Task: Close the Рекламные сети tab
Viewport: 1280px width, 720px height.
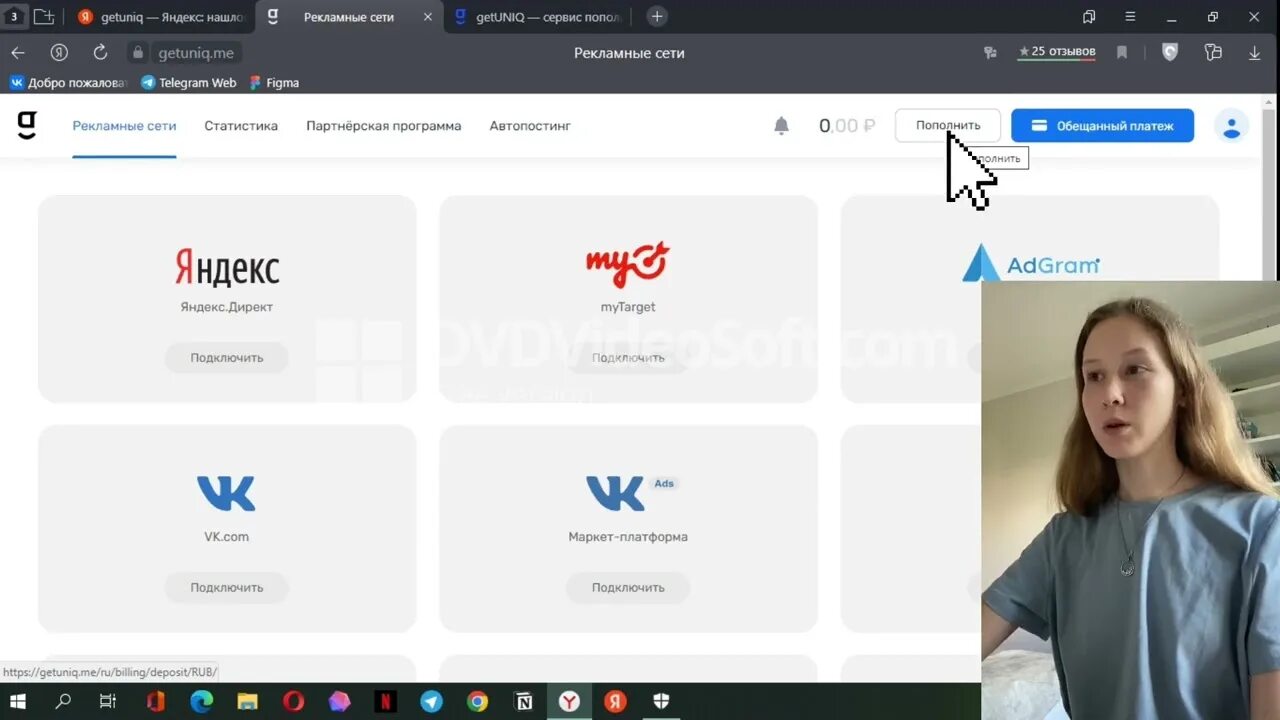Action: [428, 17]
